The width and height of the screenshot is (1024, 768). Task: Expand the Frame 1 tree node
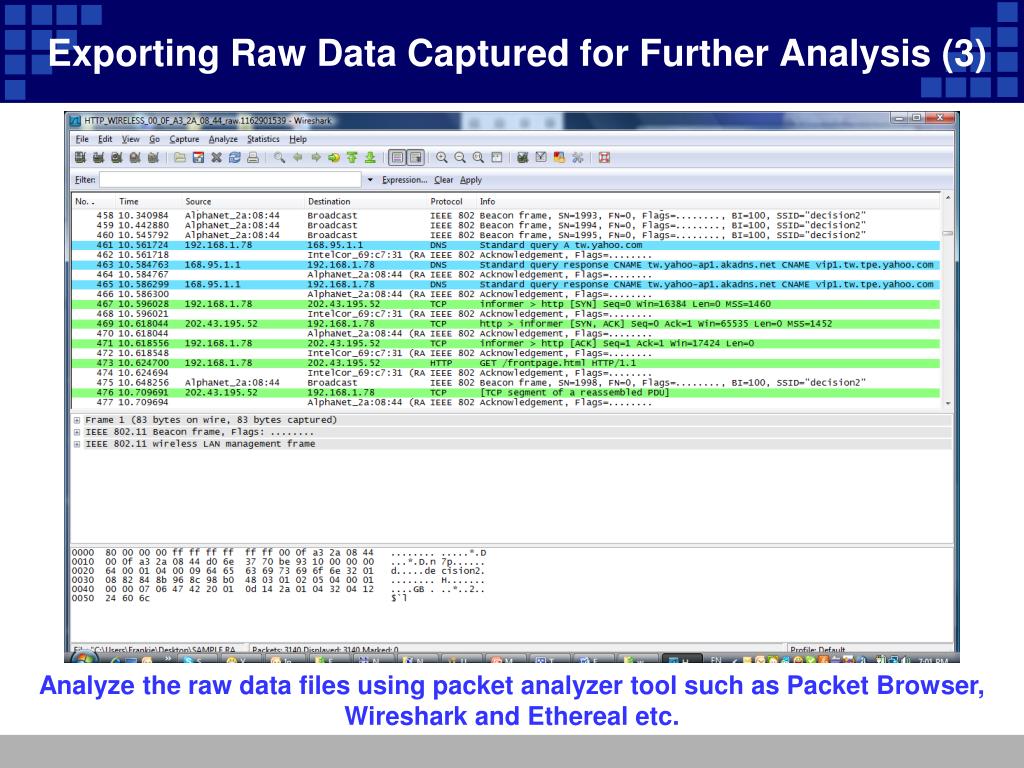coord(77,421)
